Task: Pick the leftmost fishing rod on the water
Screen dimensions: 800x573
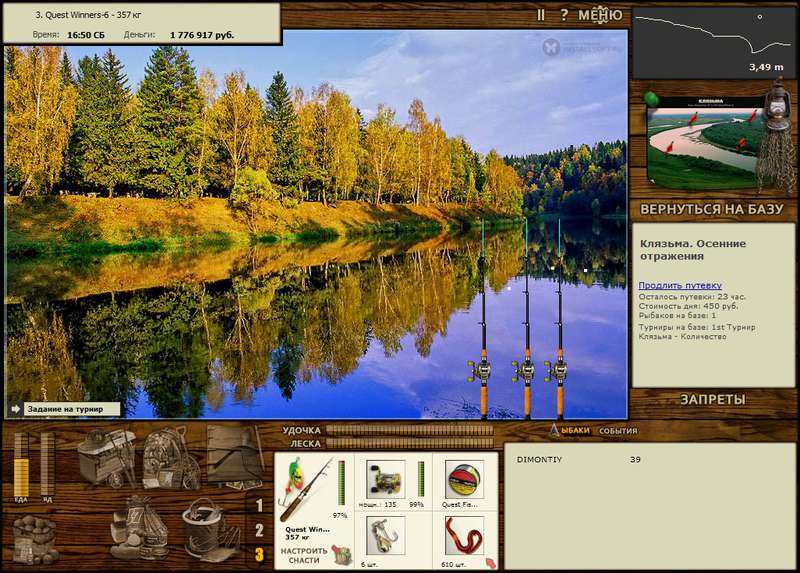Action: coord(483,319)
